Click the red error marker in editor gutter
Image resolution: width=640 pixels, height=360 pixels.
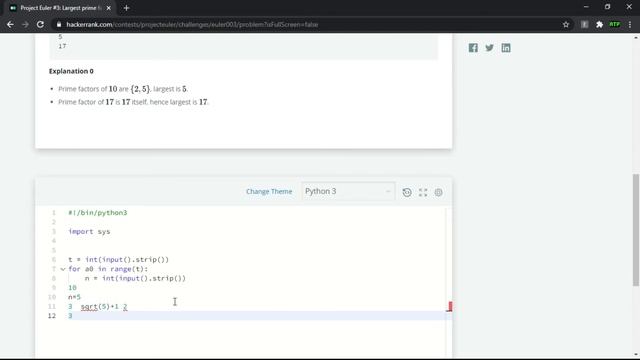[x=450, y=306]
